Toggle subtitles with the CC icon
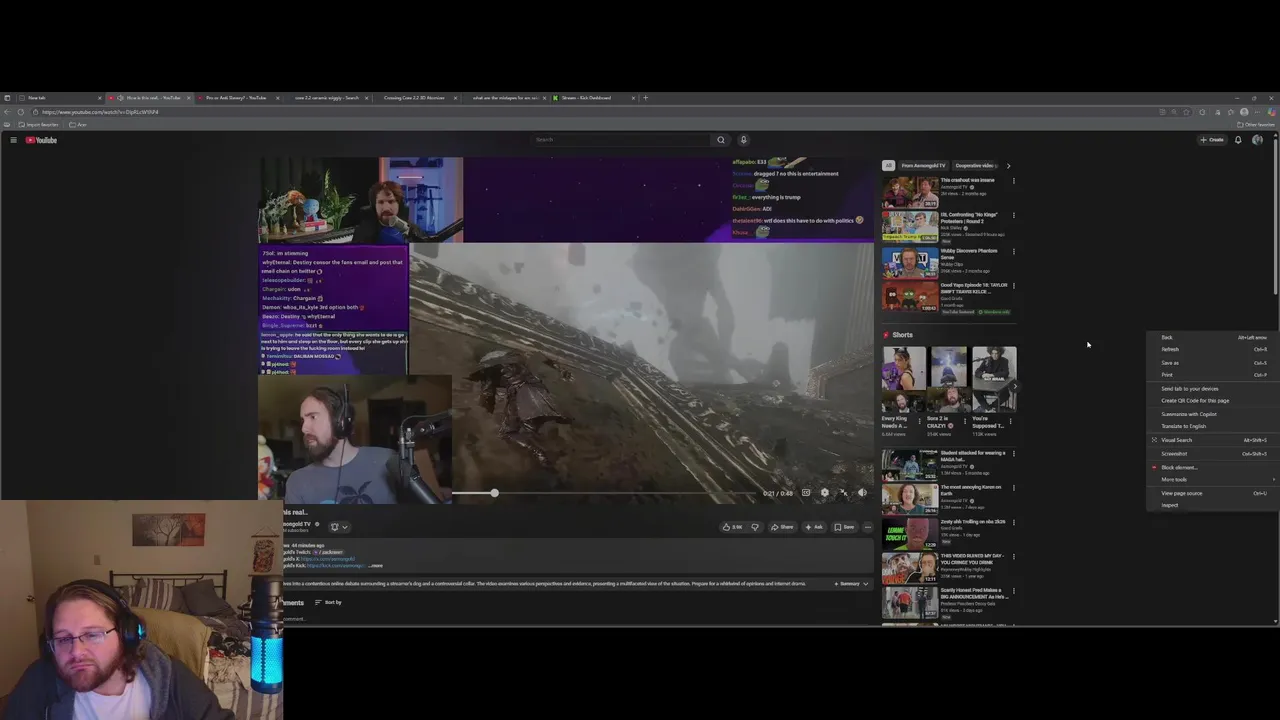 (806, 493)
